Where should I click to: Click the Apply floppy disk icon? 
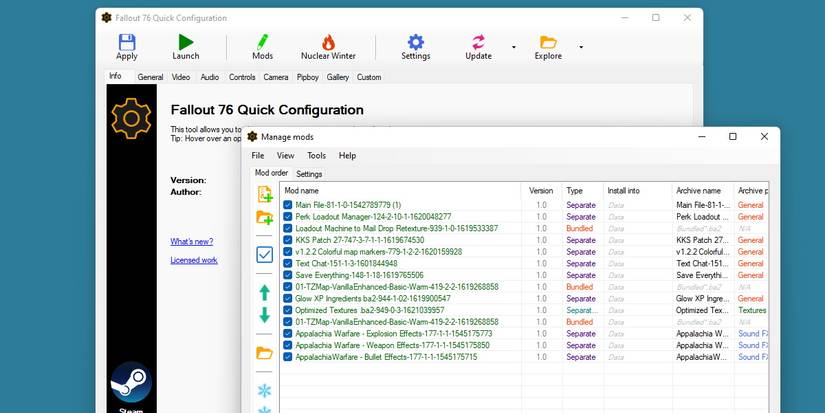tap(127, 42)
